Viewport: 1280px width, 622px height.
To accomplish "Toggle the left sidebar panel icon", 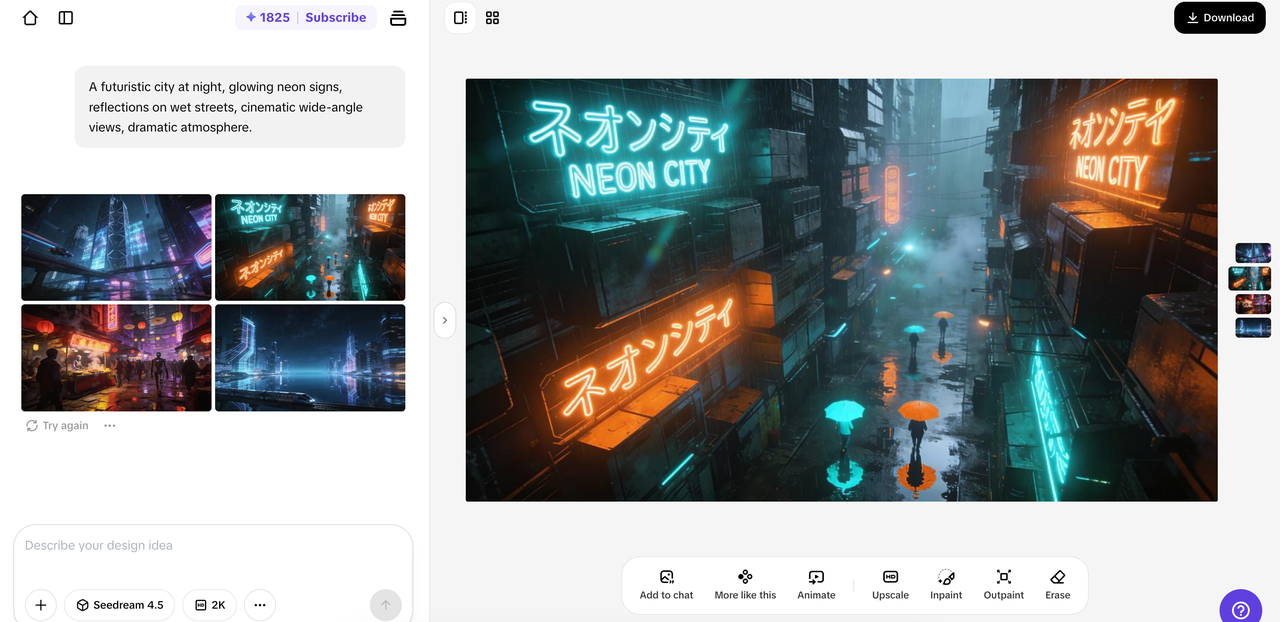I will click(66, 18).
